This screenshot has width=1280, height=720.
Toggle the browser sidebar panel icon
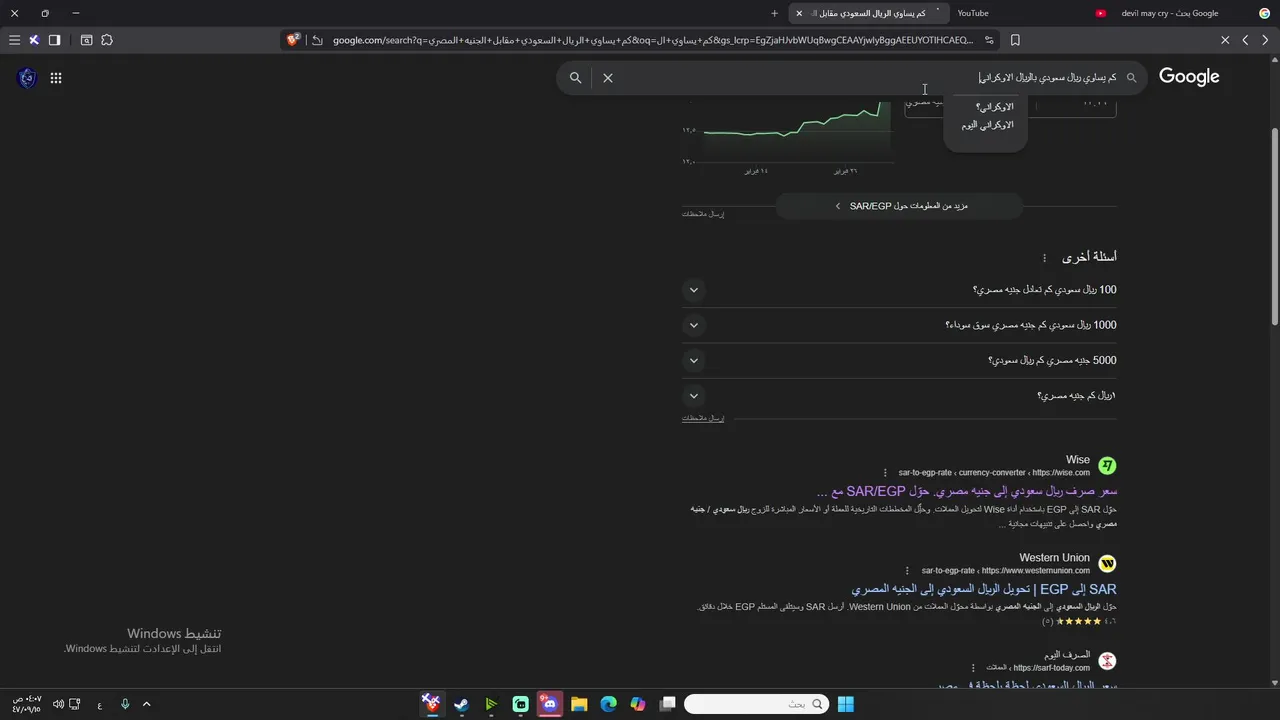(54, 40)
